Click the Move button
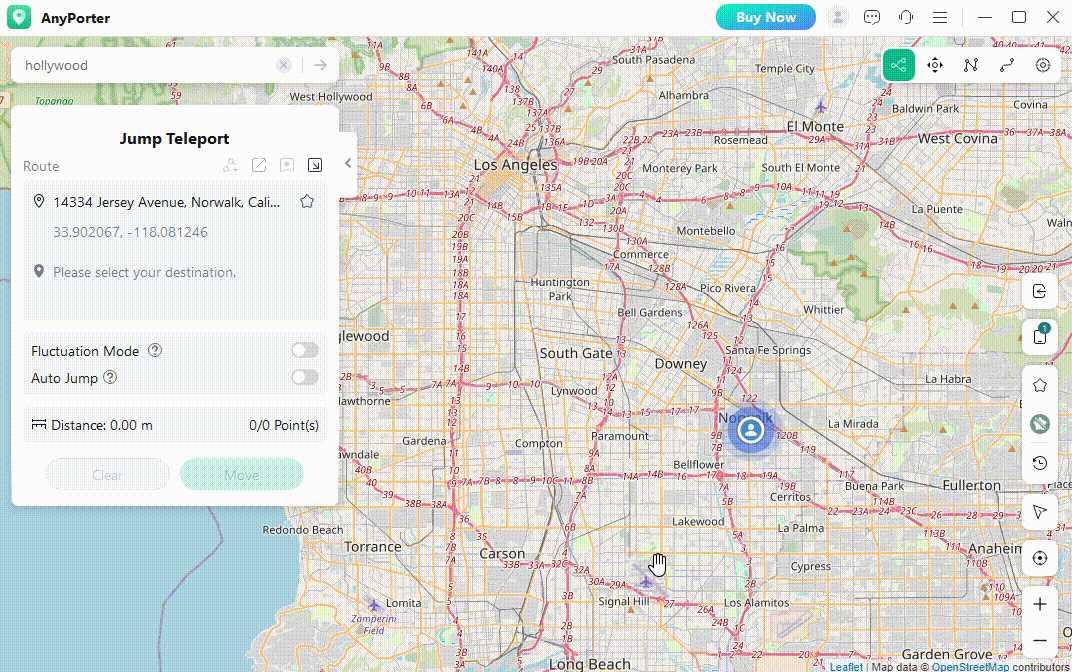Viewport: 1072px width, 672px height. coord(242,474)
